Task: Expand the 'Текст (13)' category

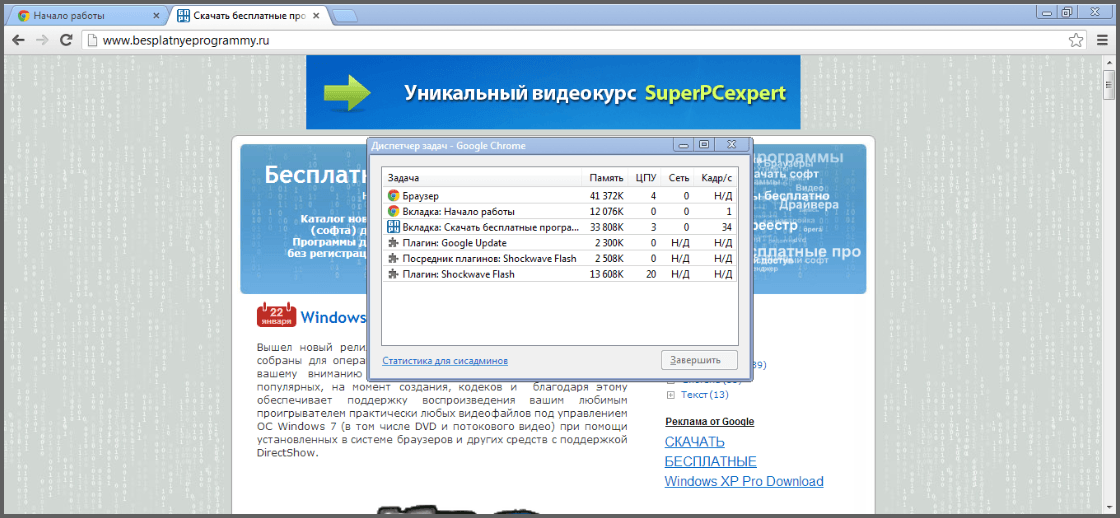Action: tap(671, 395)
